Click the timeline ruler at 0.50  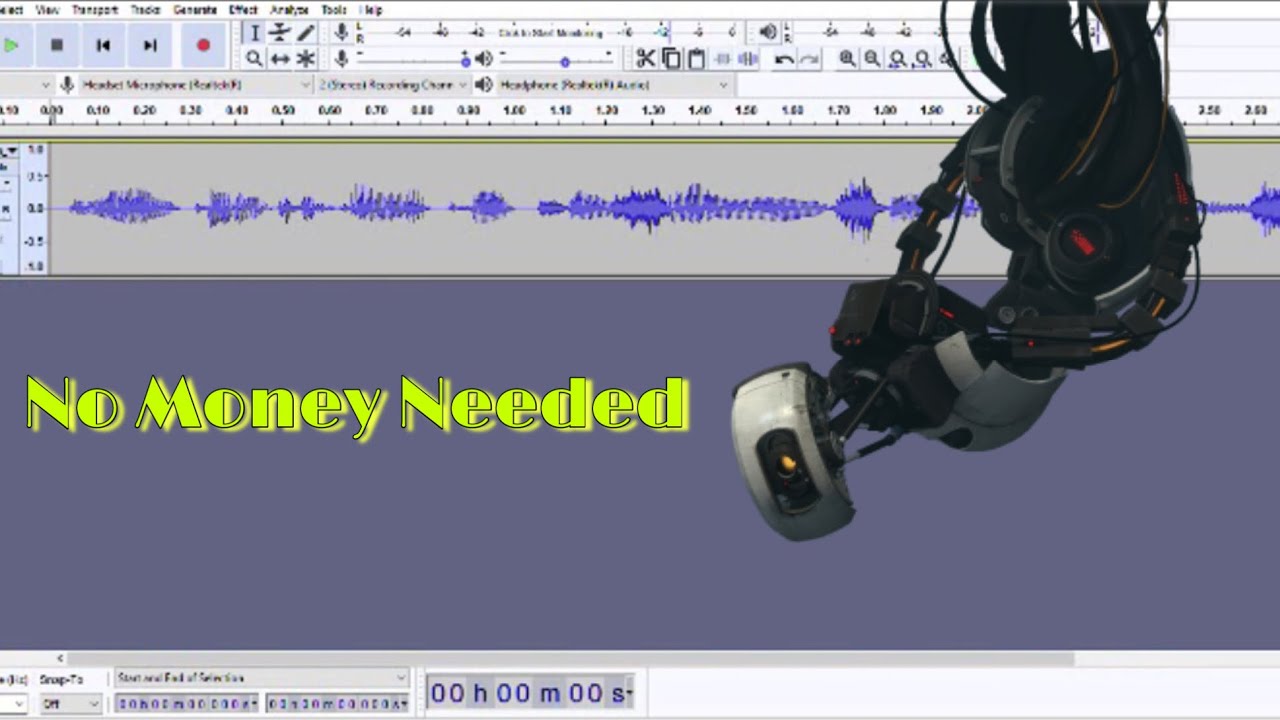(x=282, y=111)
